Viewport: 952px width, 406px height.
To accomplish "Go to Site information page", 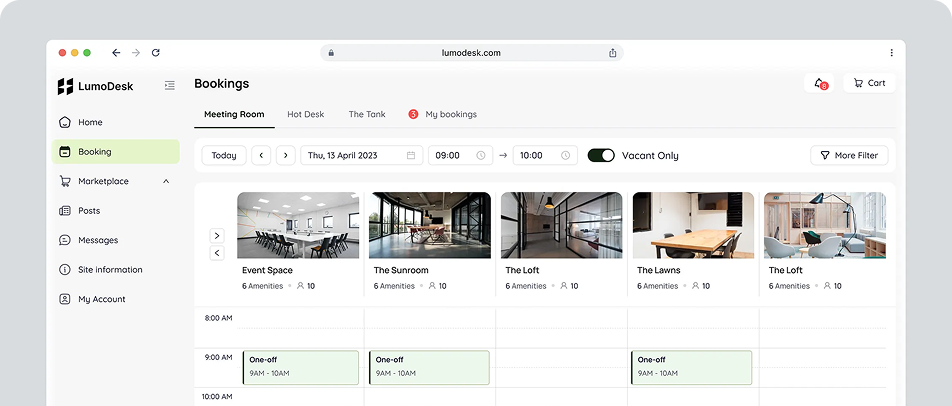I will click(x=110, y=270).
